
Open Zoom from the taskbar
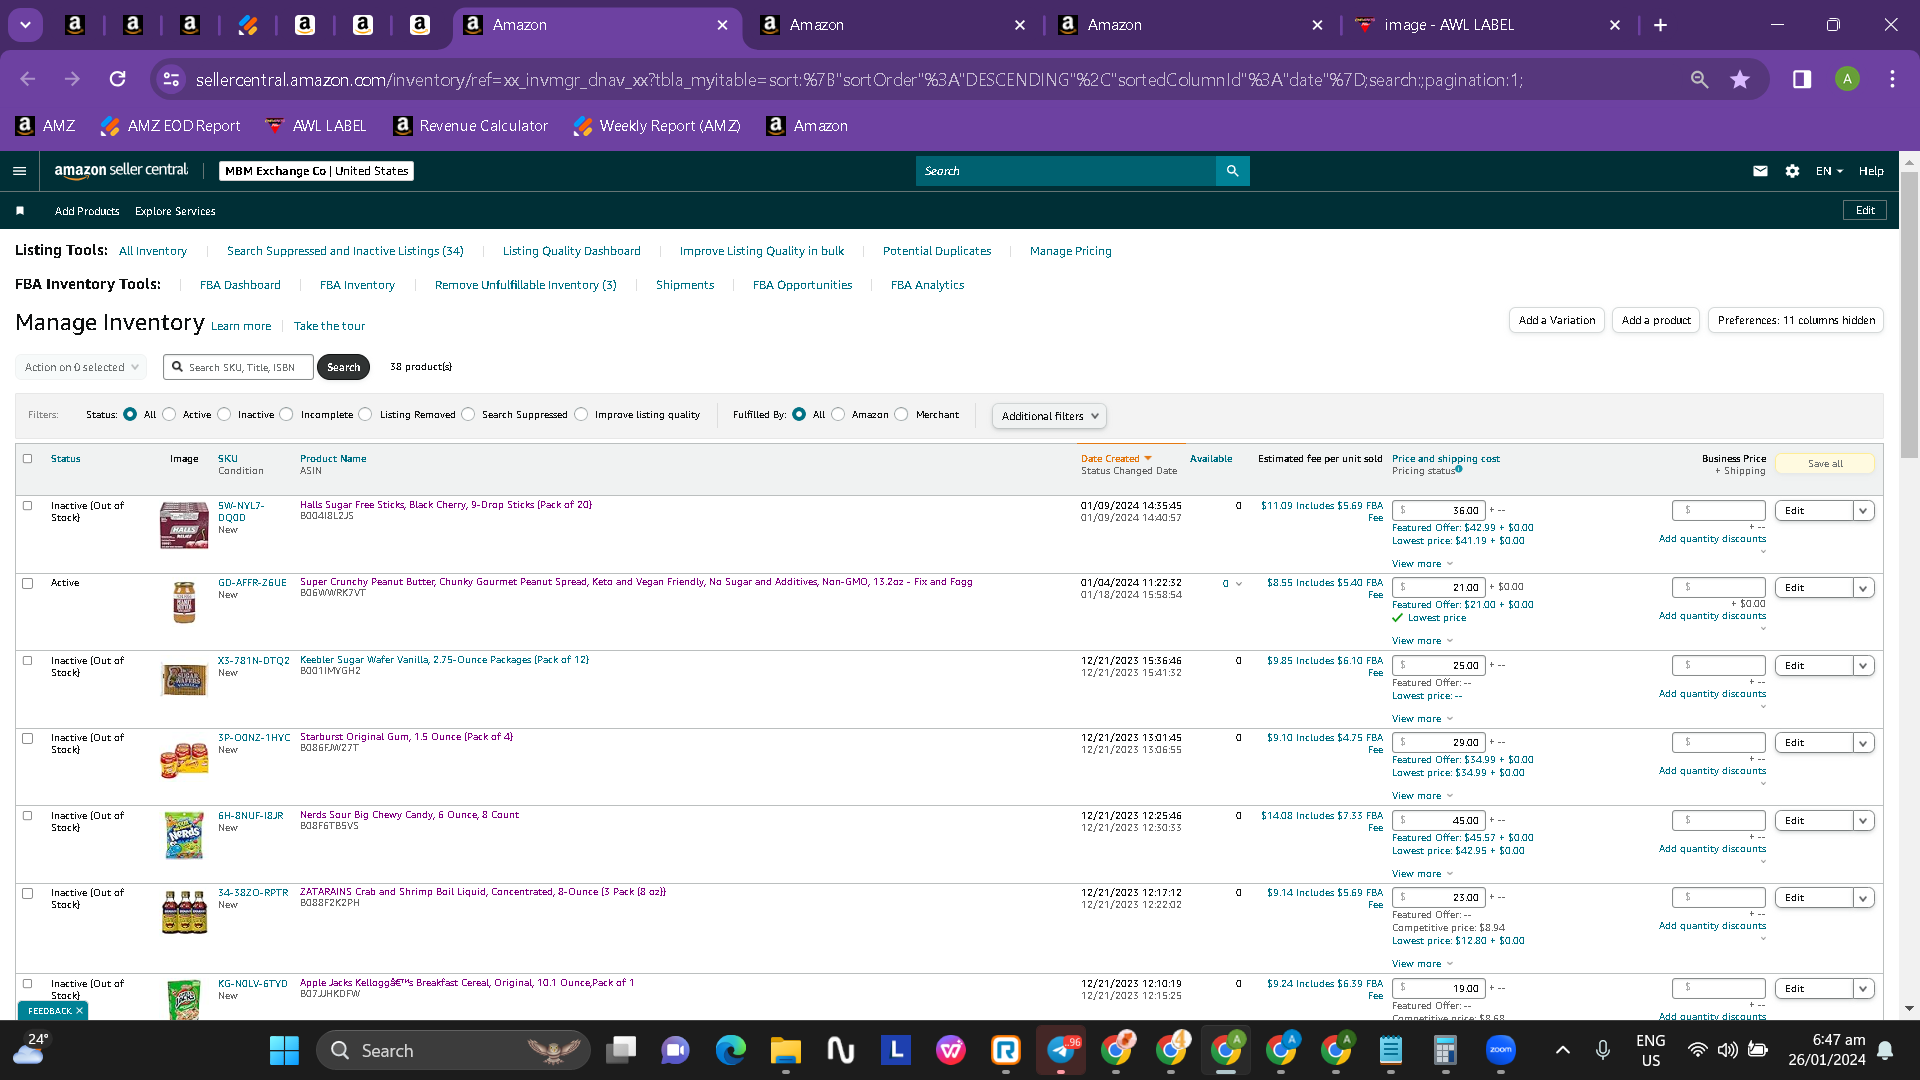(1501, 1050)
